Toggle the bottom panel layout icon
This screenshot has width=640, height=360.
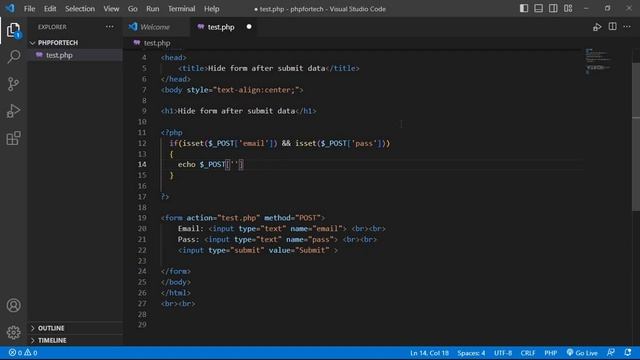[x=539, y=8]
